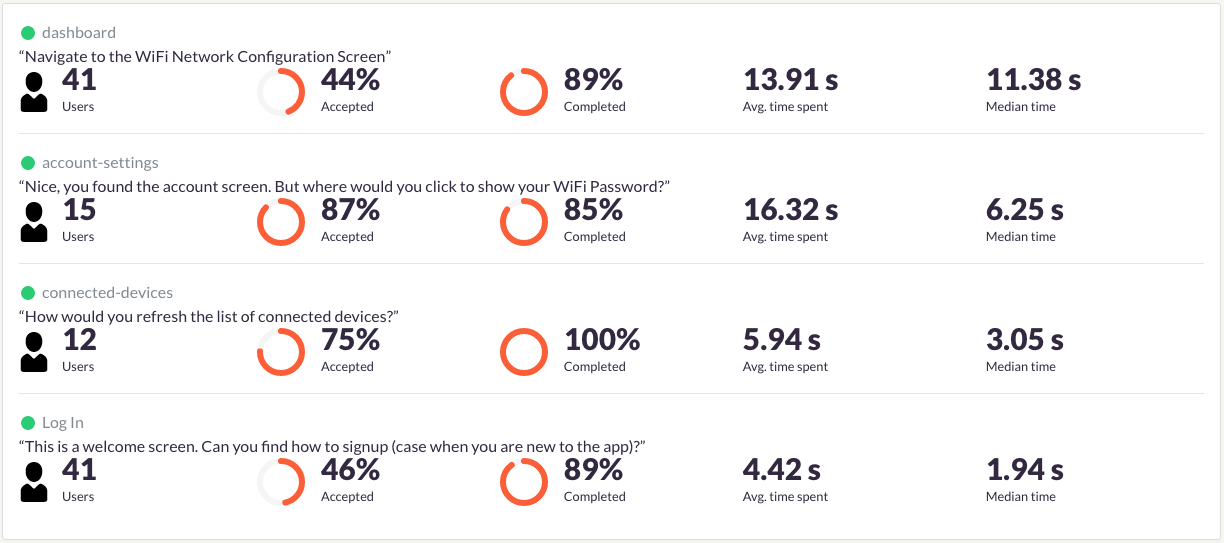
Task: Click the 87% Accepted progress ring
Action: click(281, 222)
